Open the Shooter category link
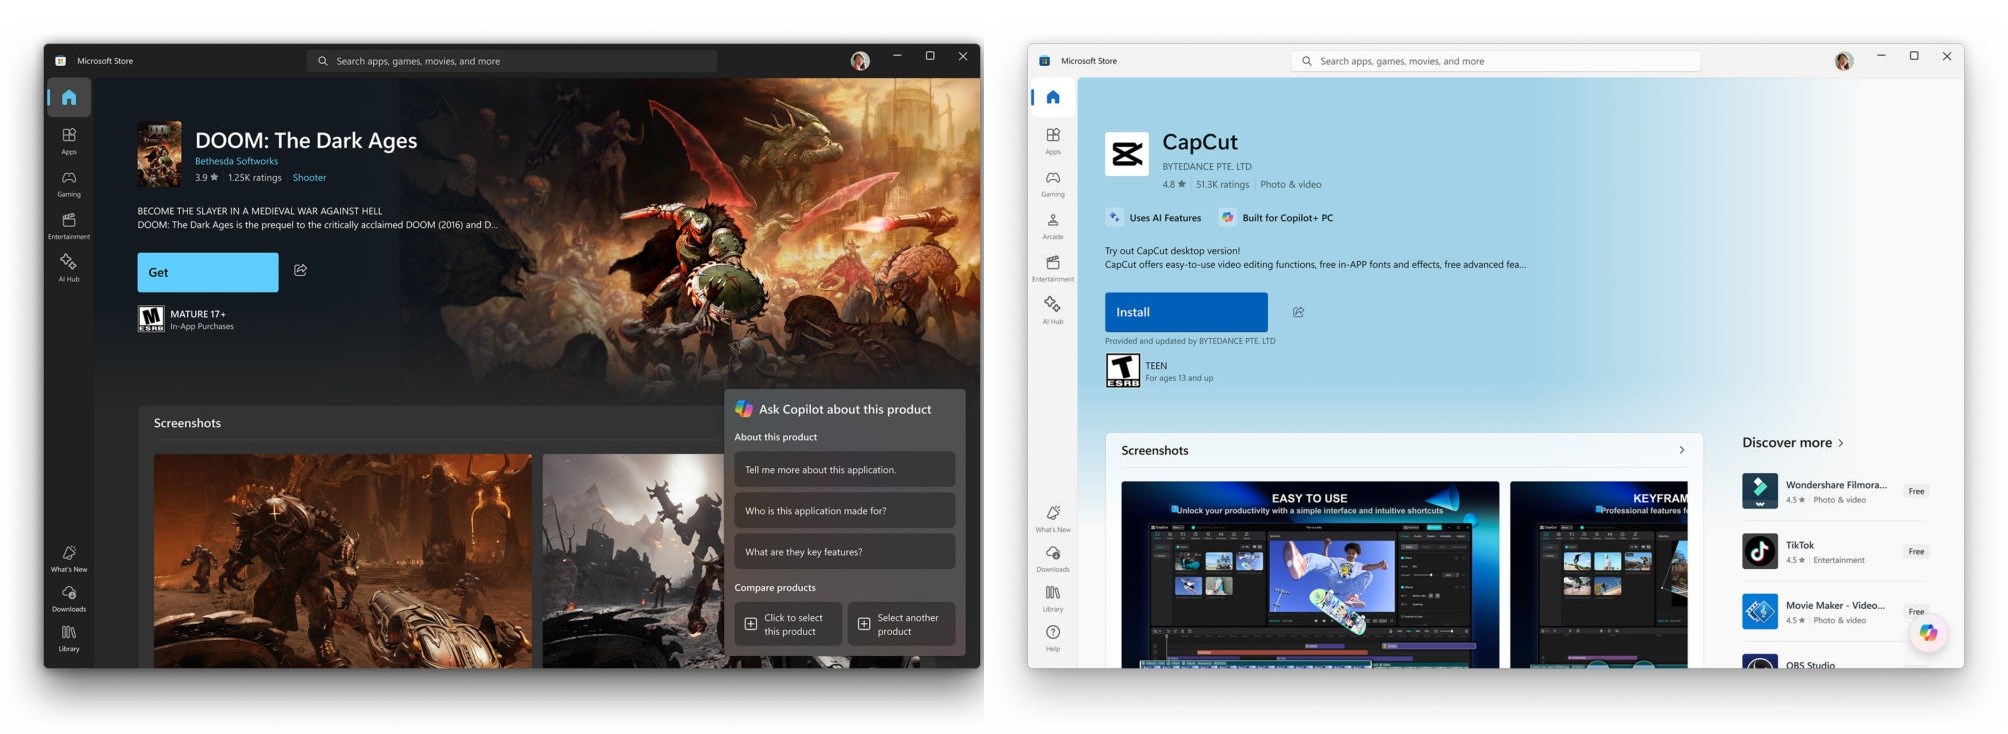 [x=309, y=177]
